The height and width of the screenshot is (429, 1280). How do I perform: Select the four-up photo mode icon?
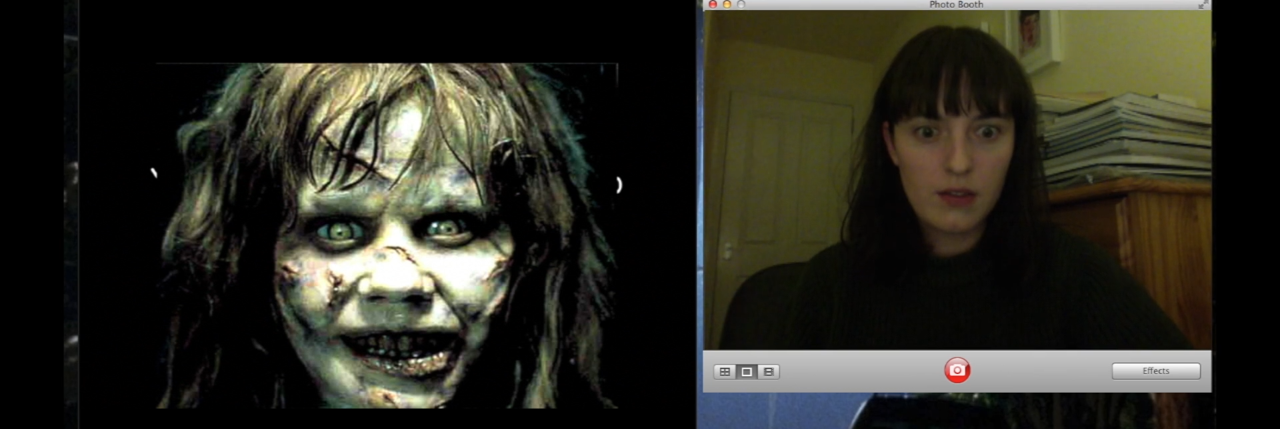coord(724,372)
